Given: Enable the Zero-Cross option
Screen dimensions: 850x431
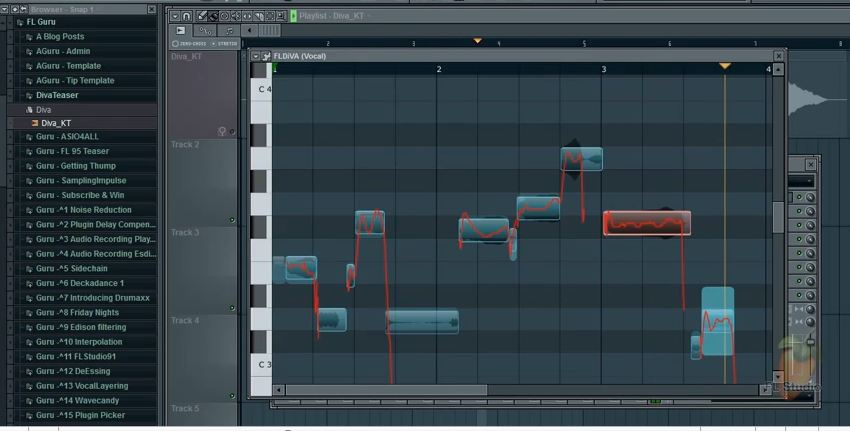Looking at the screenshot, I should pos(189,43).
